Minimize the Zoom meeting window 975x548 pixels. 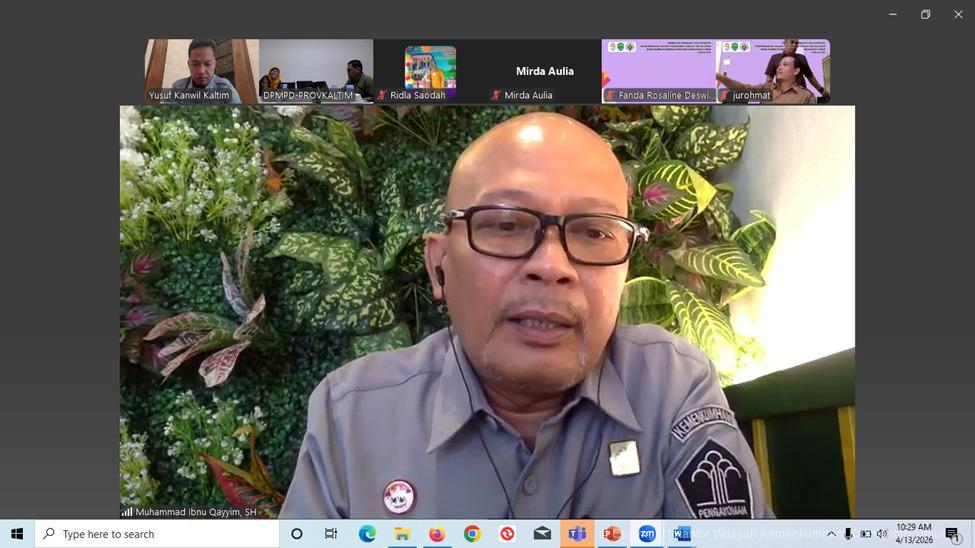[x=893, y=14]
